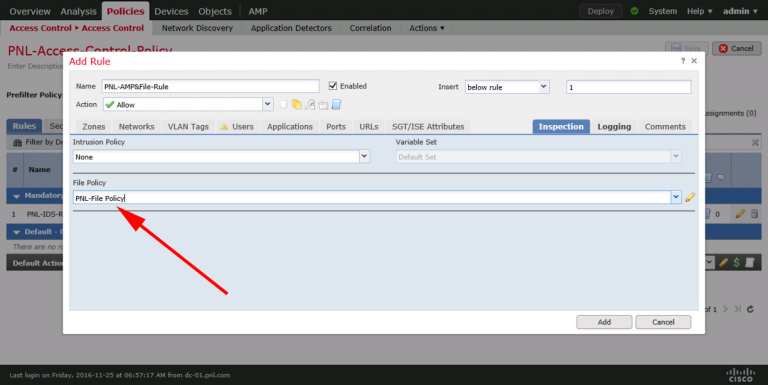768x385 pixels.
Task: Open the Overview menu
Action: [30, 11]
